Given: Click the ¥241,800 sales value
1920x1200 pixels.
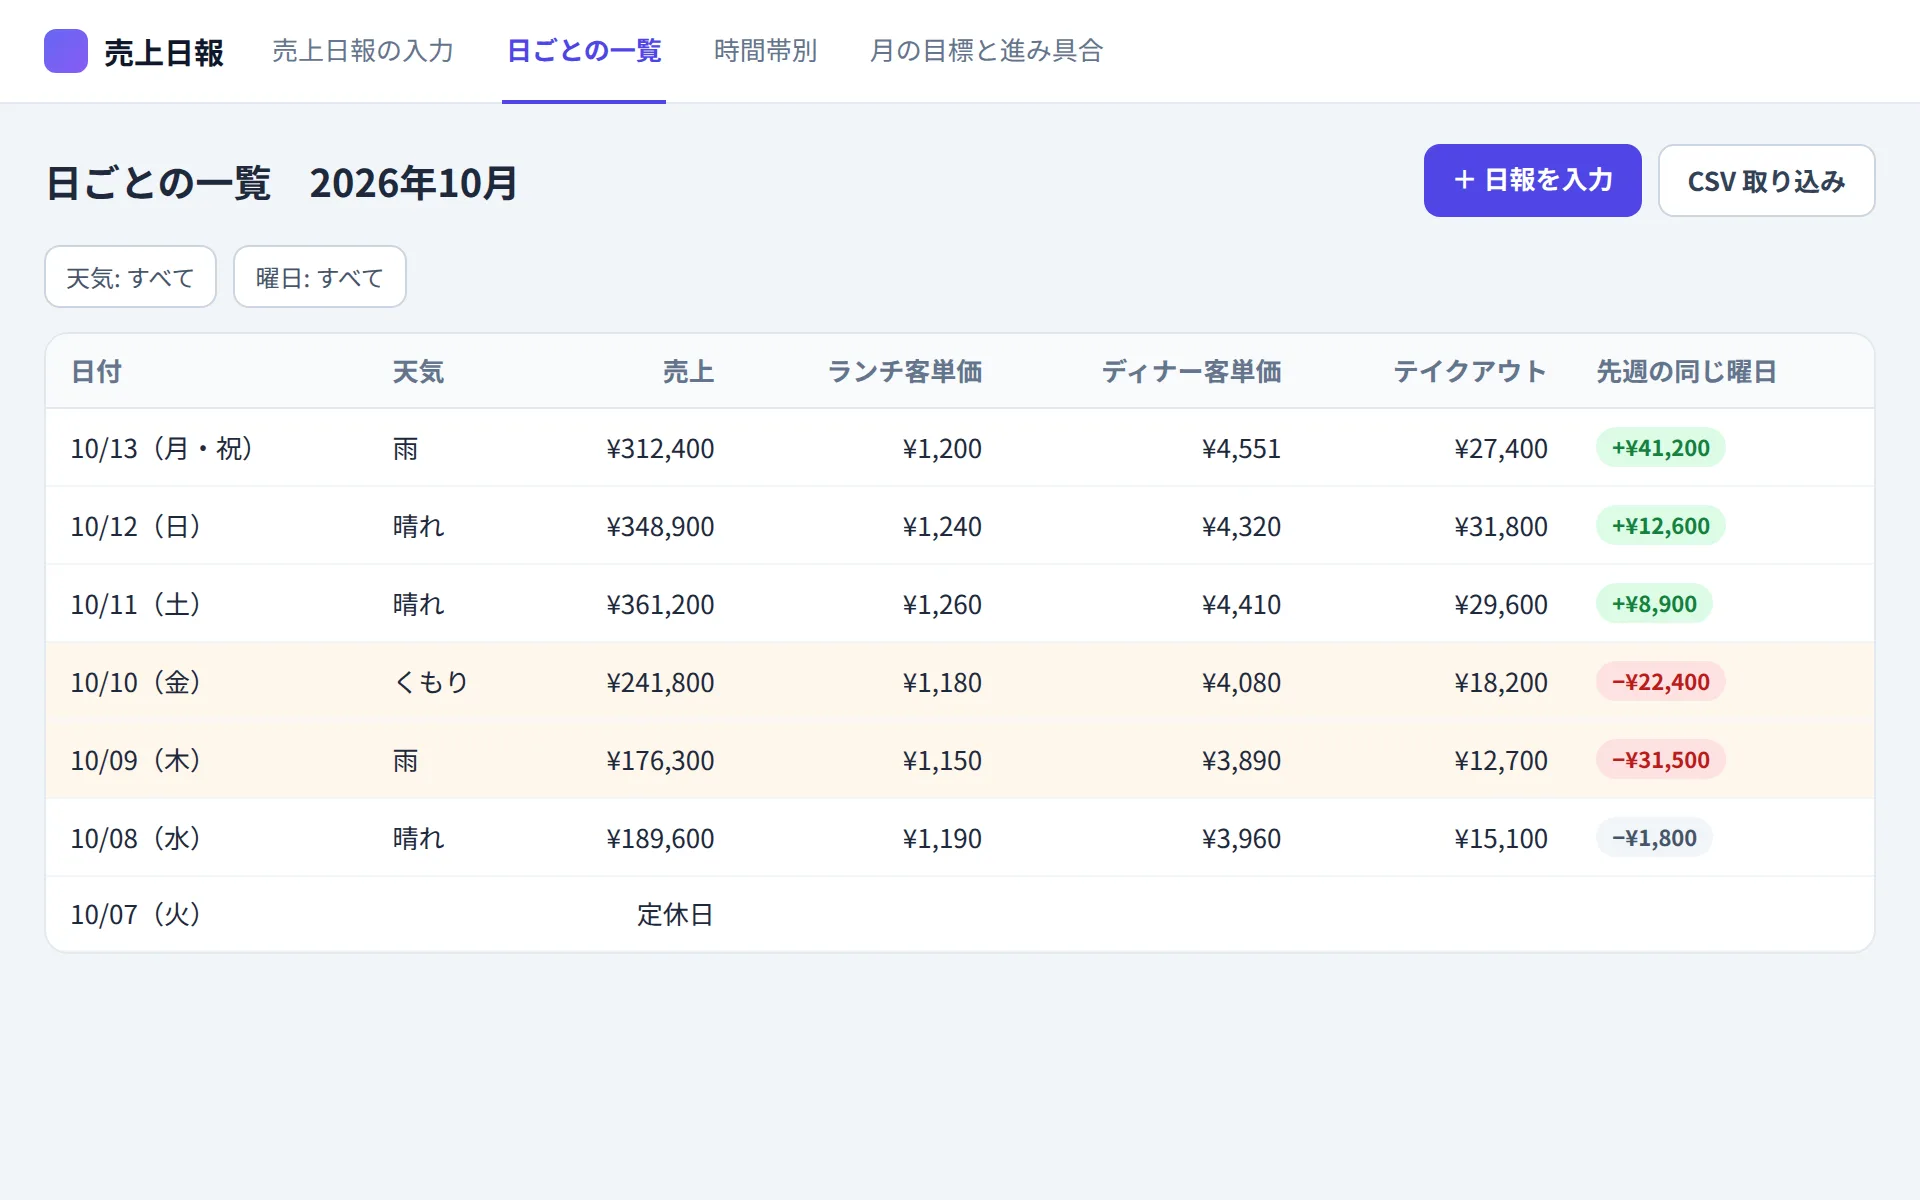Looking at the screenshot, I should (660, 682).
